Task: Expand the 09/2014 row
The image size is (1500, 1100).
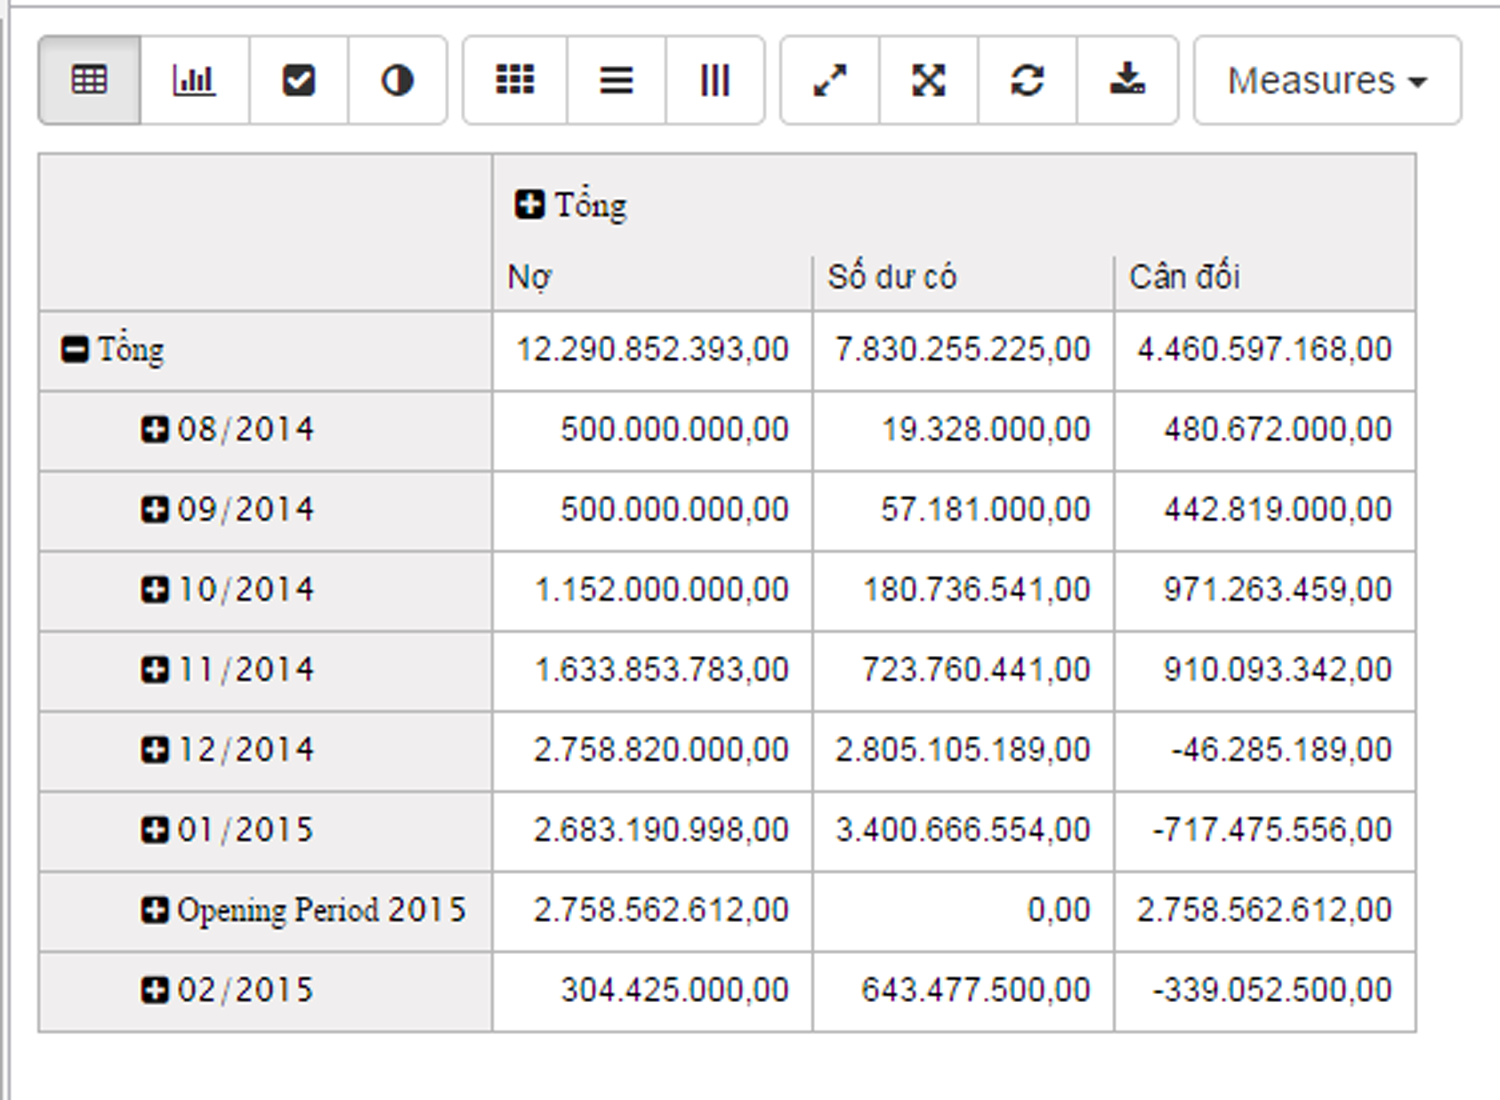Action: pos(154,509)
